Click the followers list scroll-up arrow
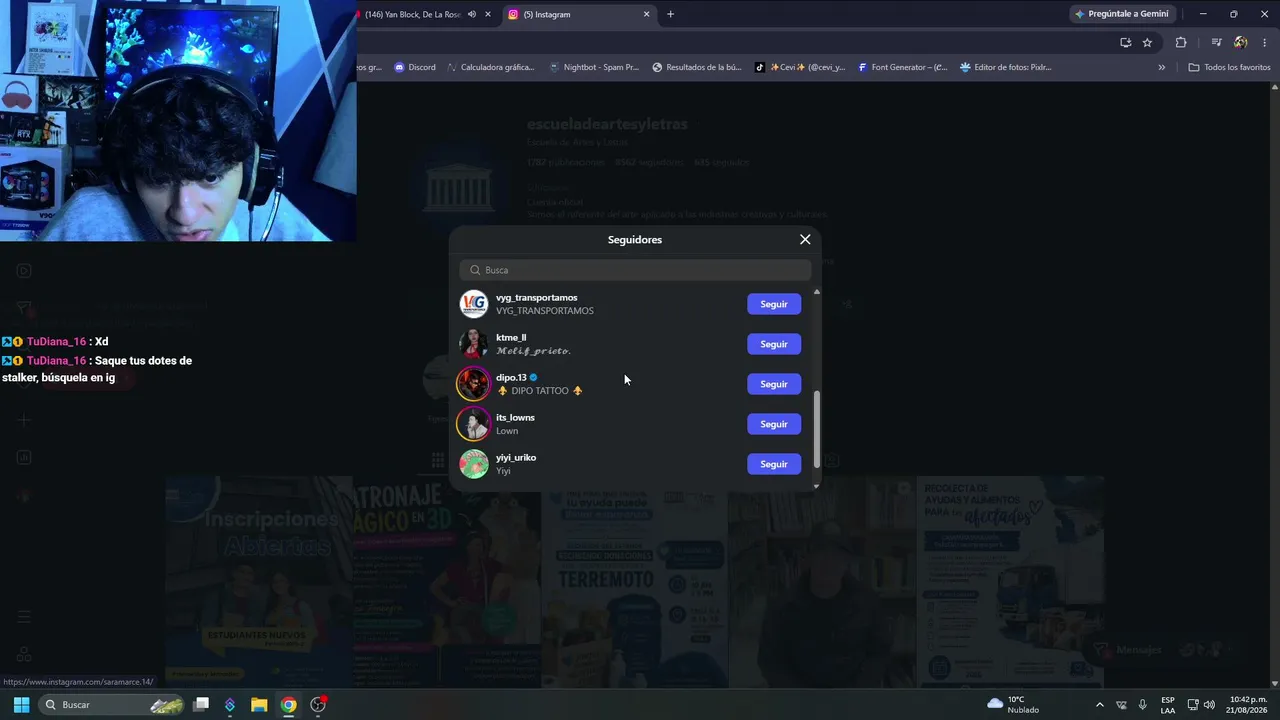Viewport: 1280px width, 720px height. pos(817,292)
